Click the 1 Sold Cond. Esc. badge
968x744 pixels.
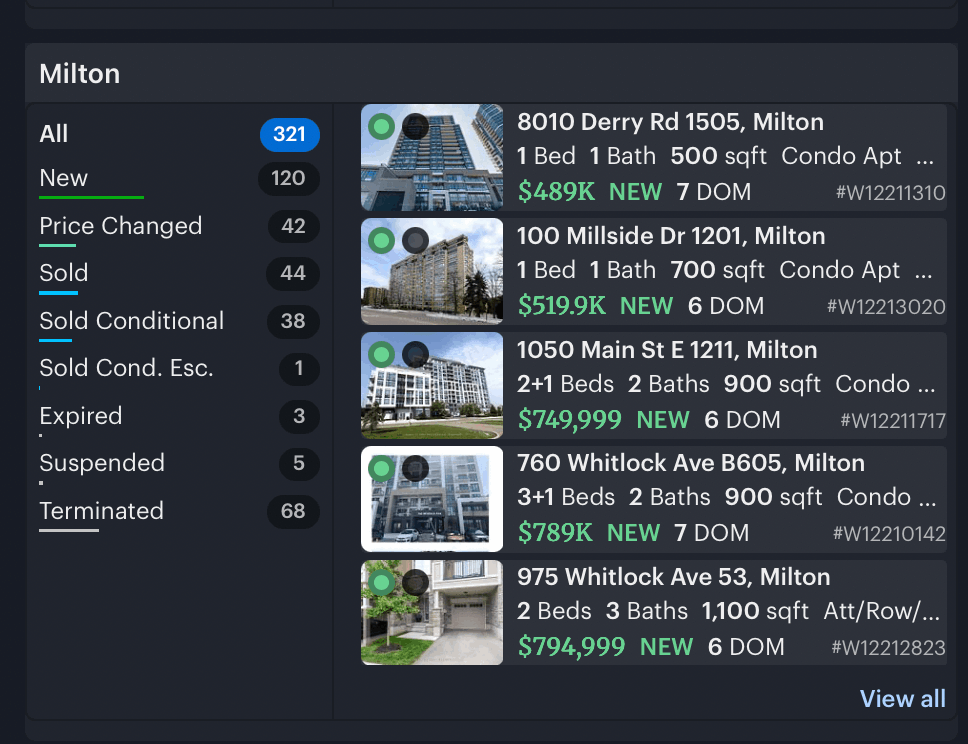pos(299,369)
